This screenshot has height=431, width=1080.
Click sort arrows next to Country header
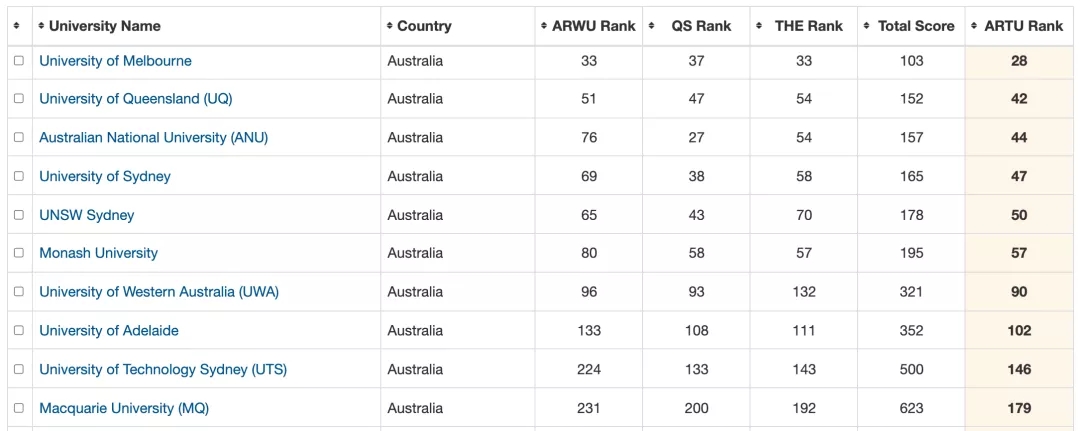(x=390, y=26)
